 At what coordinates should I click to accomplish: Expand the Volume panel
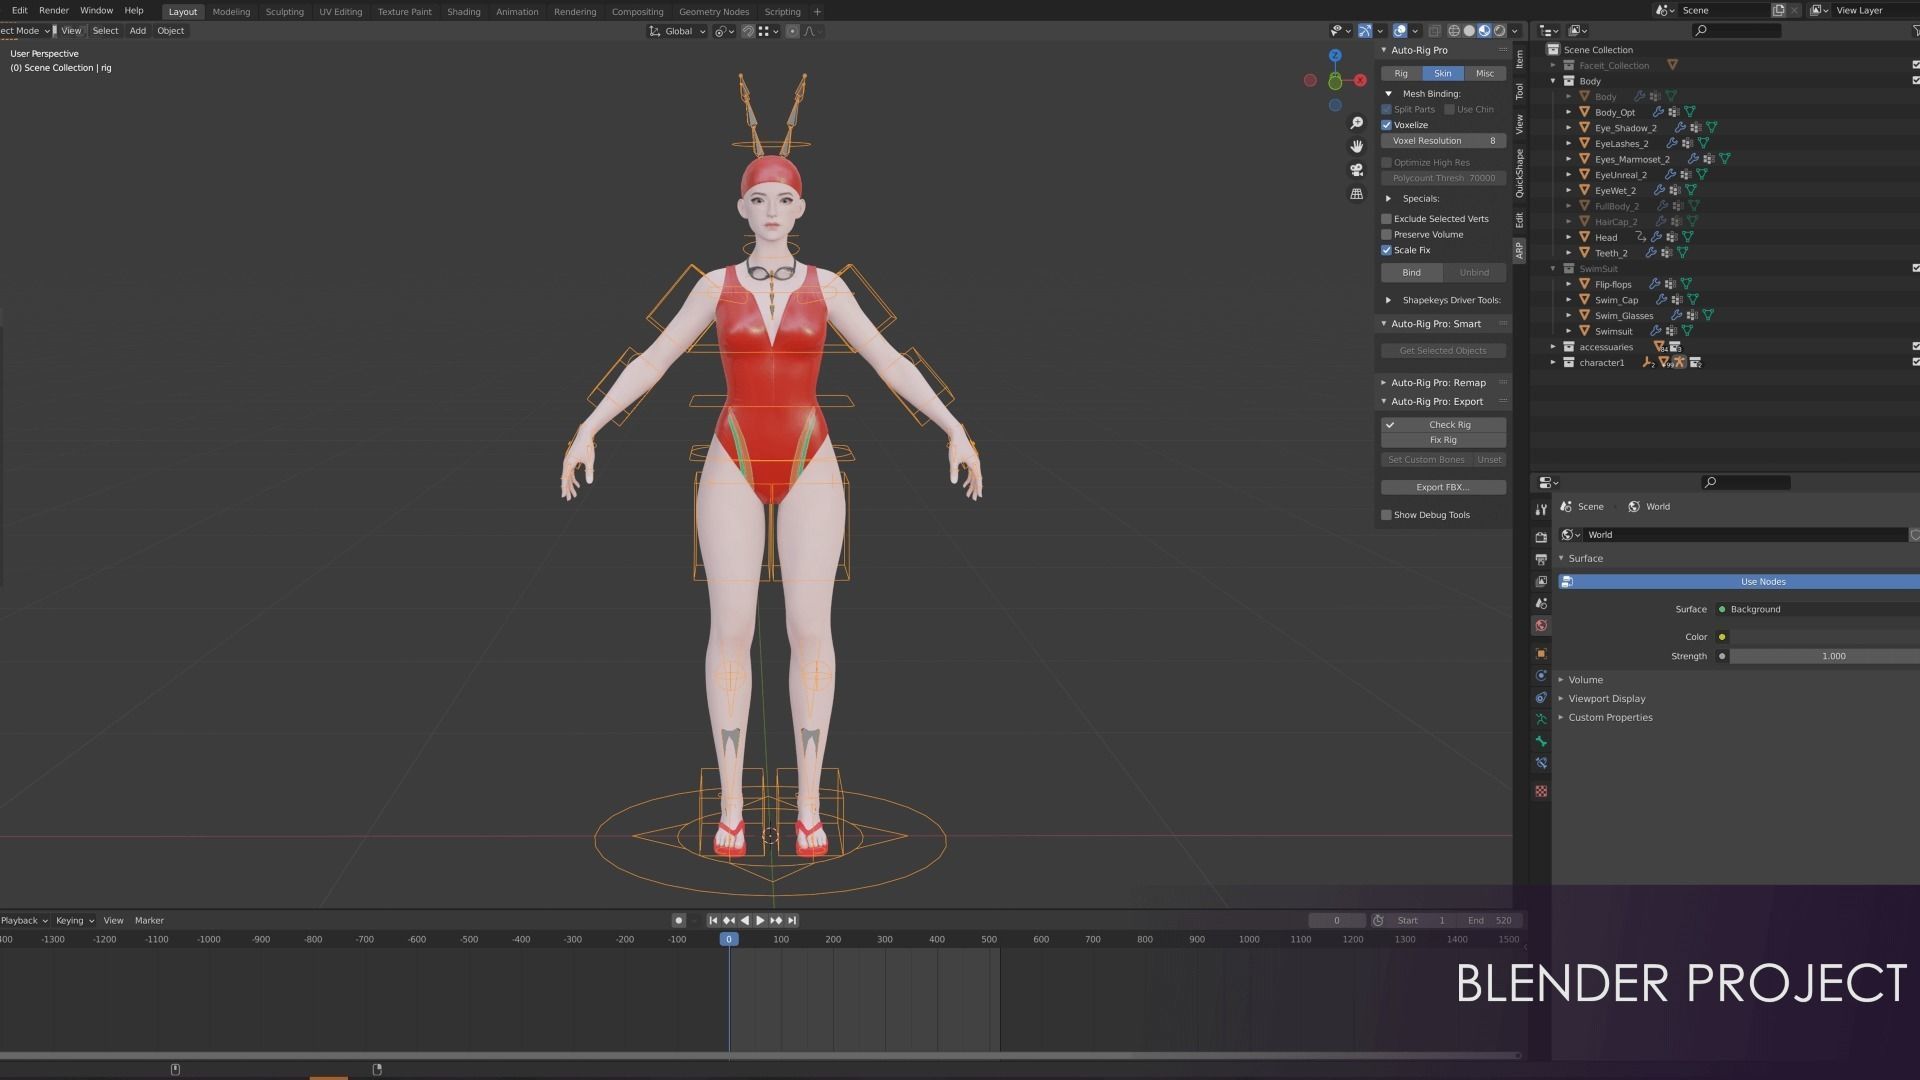pos(1585,680)
